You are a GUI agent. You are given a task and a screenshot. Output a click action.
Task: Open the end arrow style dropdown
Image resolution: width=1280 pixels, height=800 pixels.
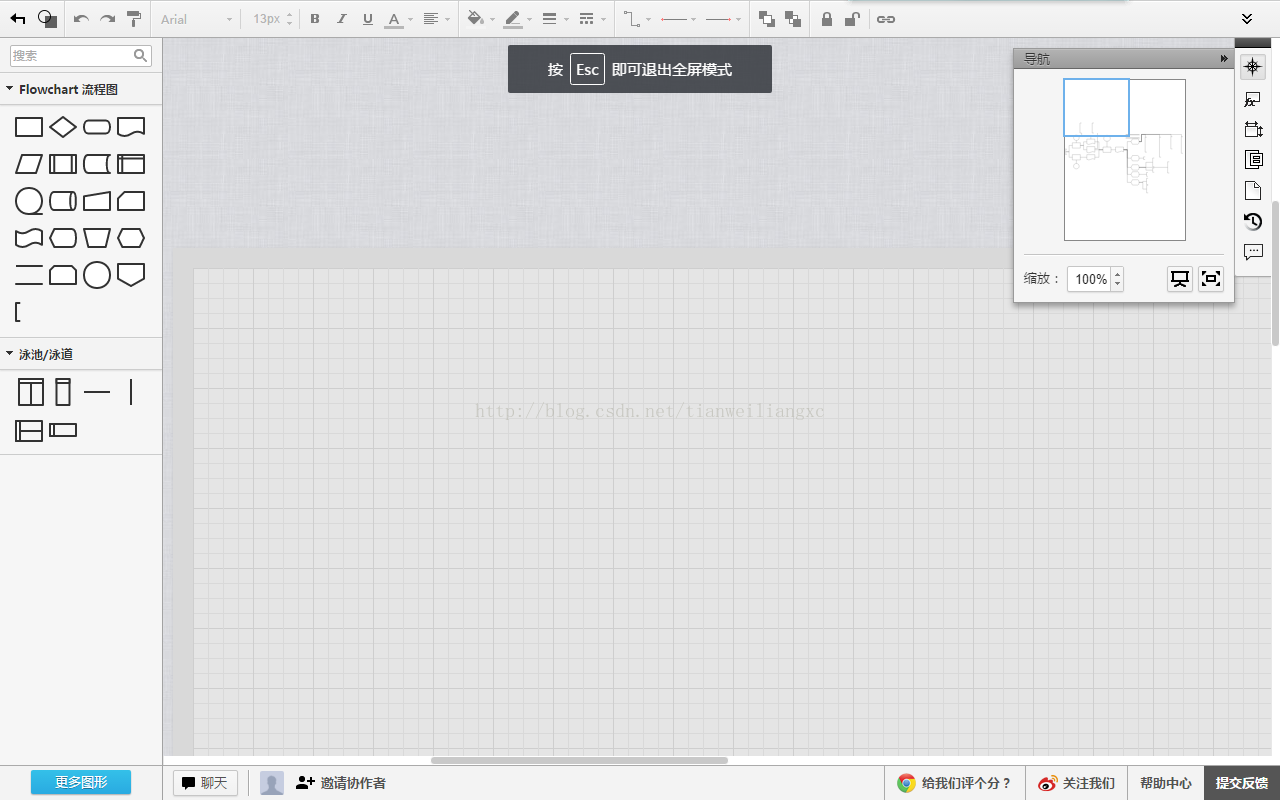pos(723,19)
